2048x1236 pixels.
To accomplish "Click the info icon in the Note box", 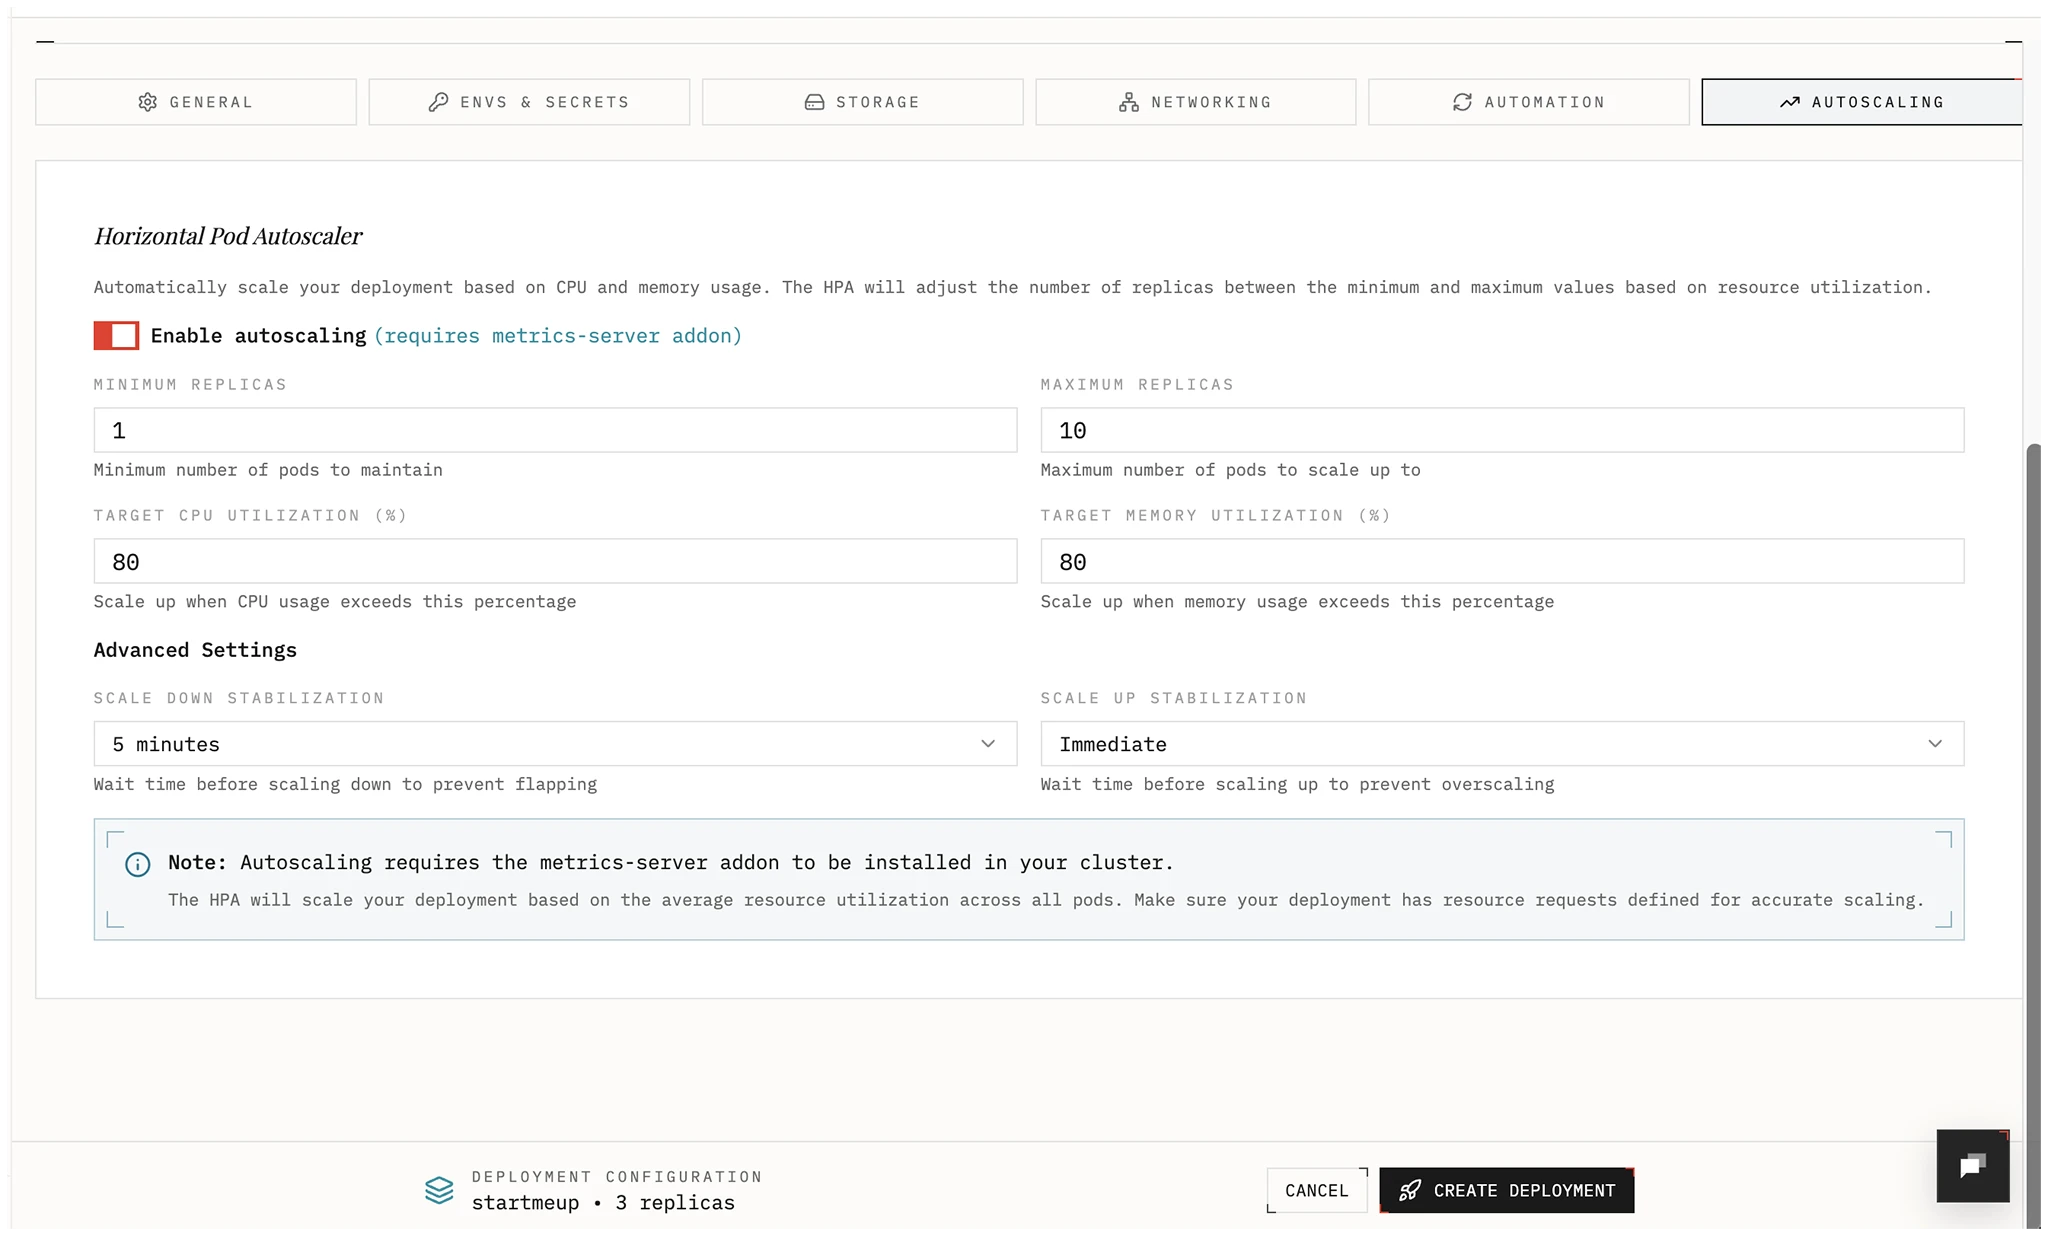I will click(138, 865).
